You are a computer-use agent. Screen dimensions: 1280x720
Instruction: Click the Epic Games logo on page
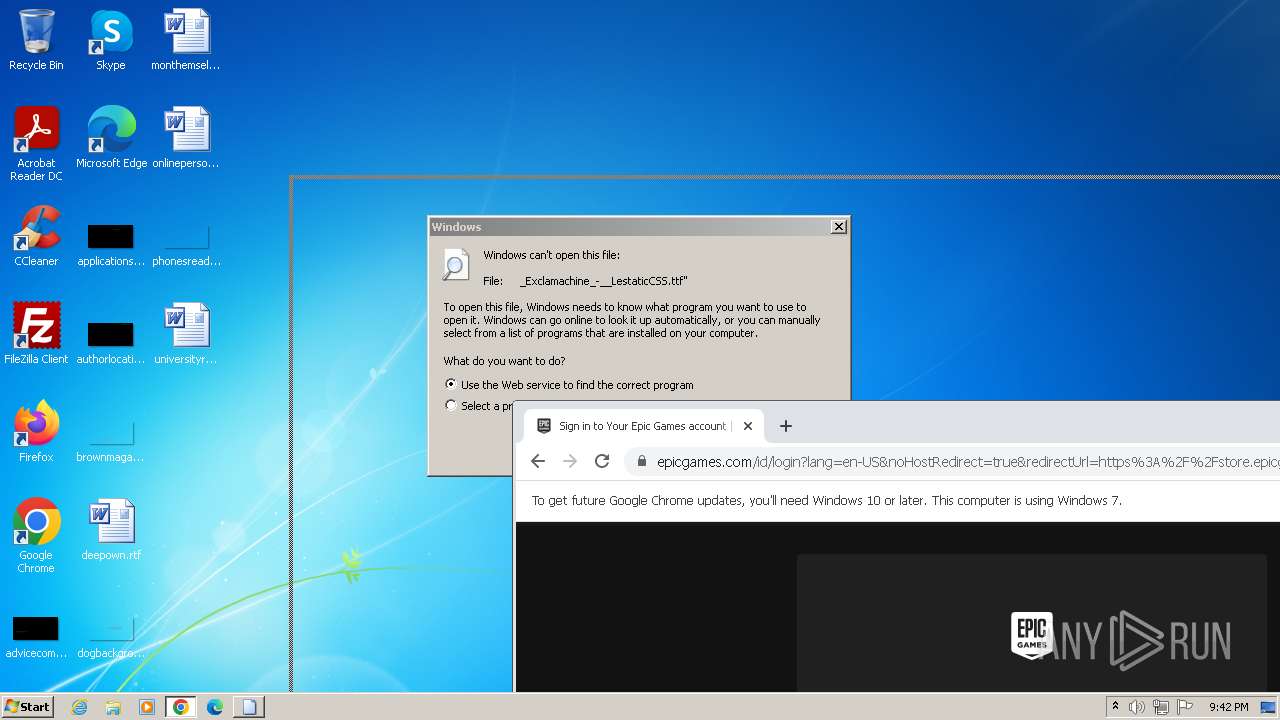pos(1031,636)
